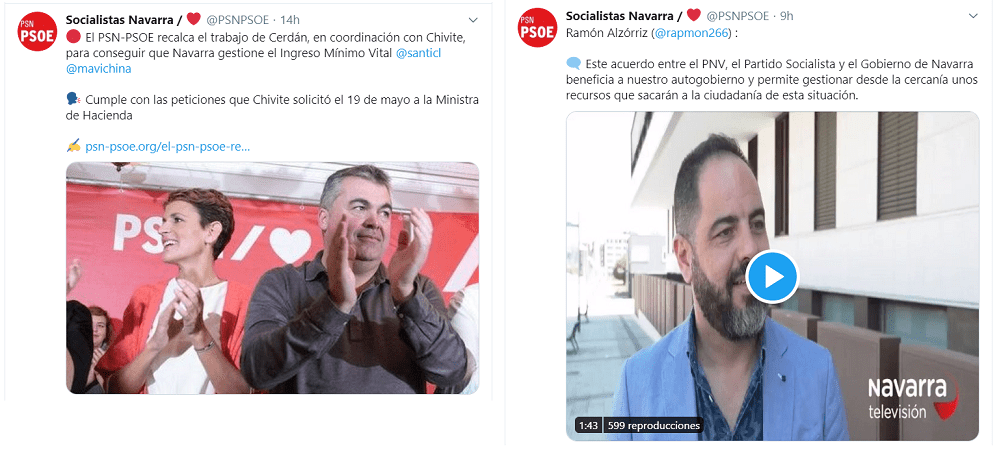Open the @mavichina mention link
The image size is (999, 457).
click(x=99, y=69)
